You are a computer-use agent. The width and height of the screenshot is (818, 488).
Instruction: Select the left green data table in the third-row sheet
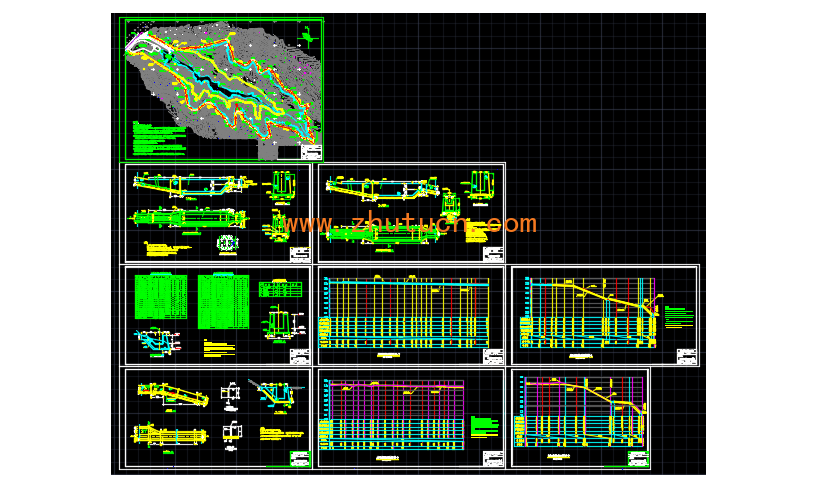[x=161, y=297]
